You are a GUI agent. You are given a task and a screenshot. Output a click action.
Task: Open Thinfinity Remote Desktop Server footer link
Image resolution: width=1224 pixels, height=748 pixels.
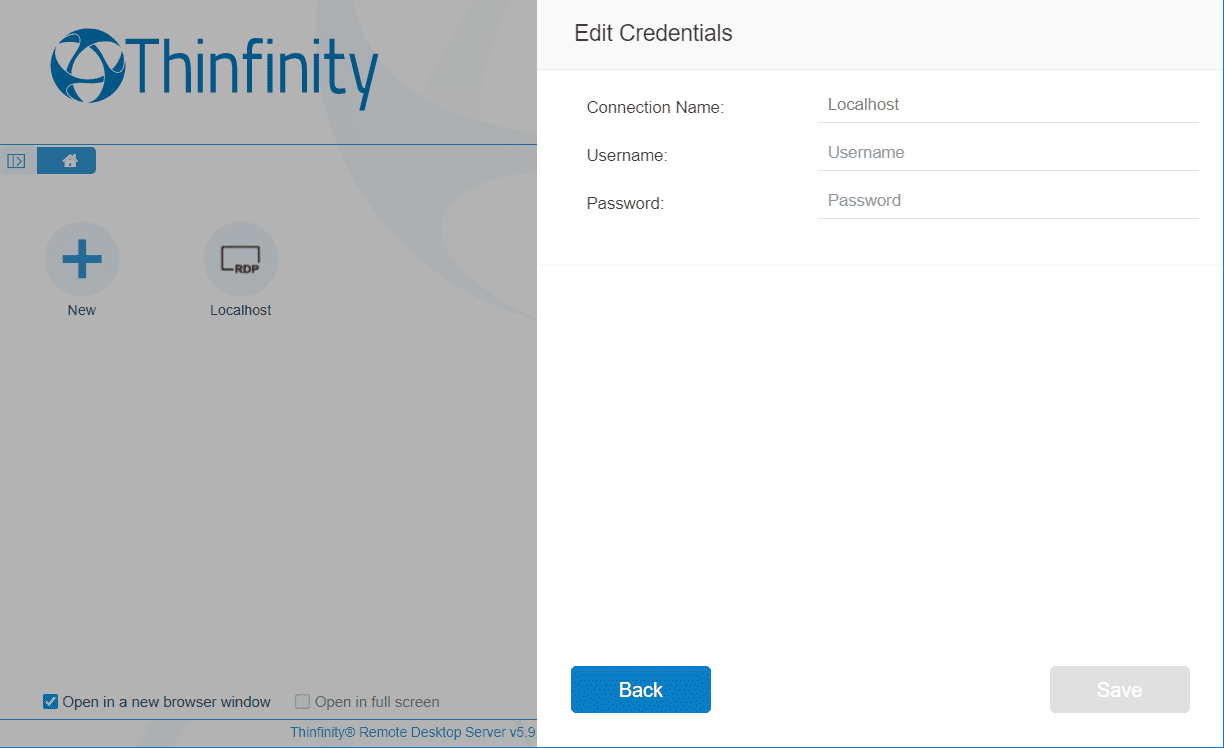tap(413, 732)
